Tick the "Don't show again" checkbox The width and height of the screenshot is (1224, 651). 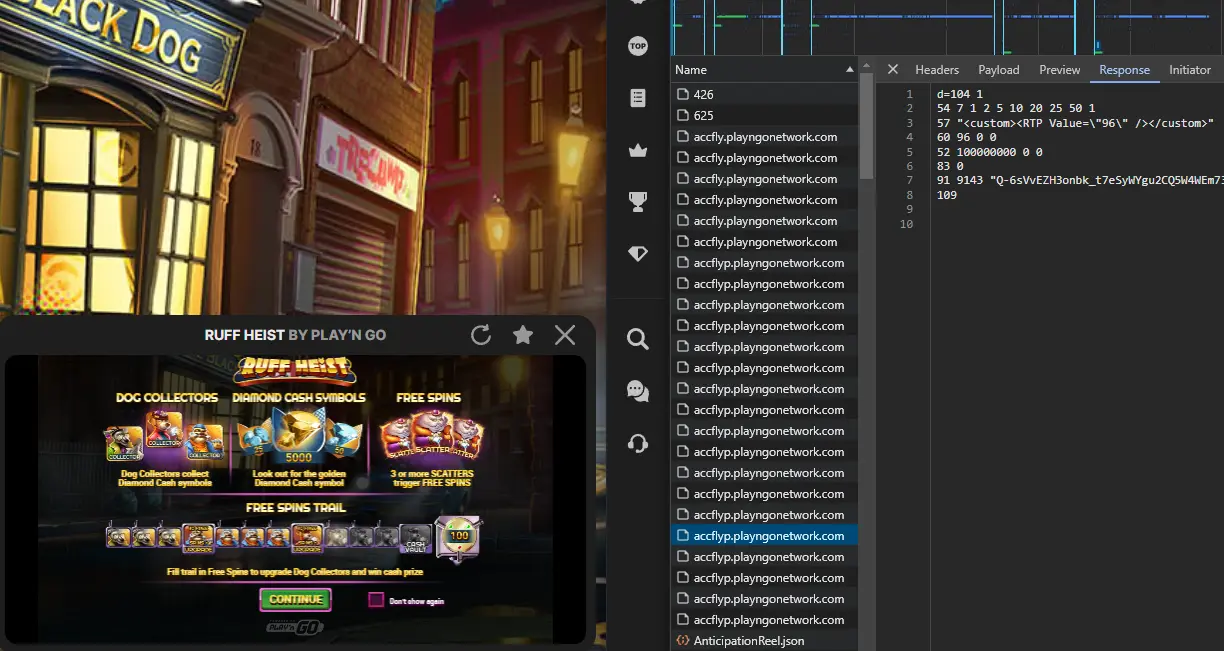point(376,600)
